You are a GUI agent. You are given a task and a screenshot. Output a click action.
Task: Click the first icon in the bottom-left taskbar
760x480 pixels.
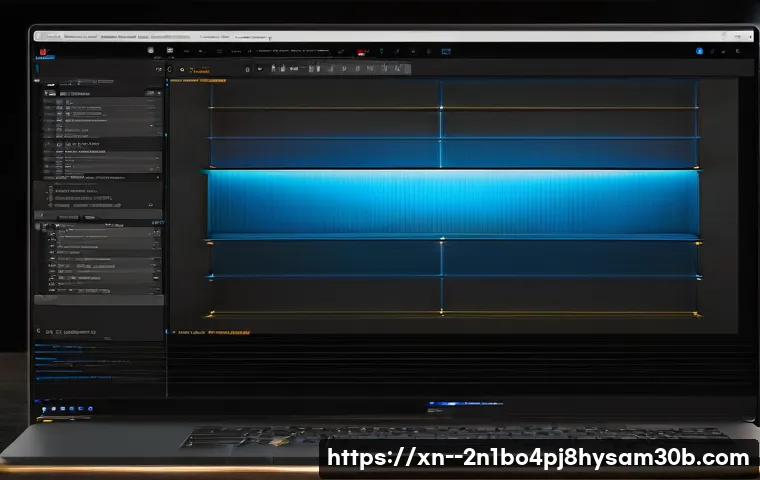[x=42, y=407]
